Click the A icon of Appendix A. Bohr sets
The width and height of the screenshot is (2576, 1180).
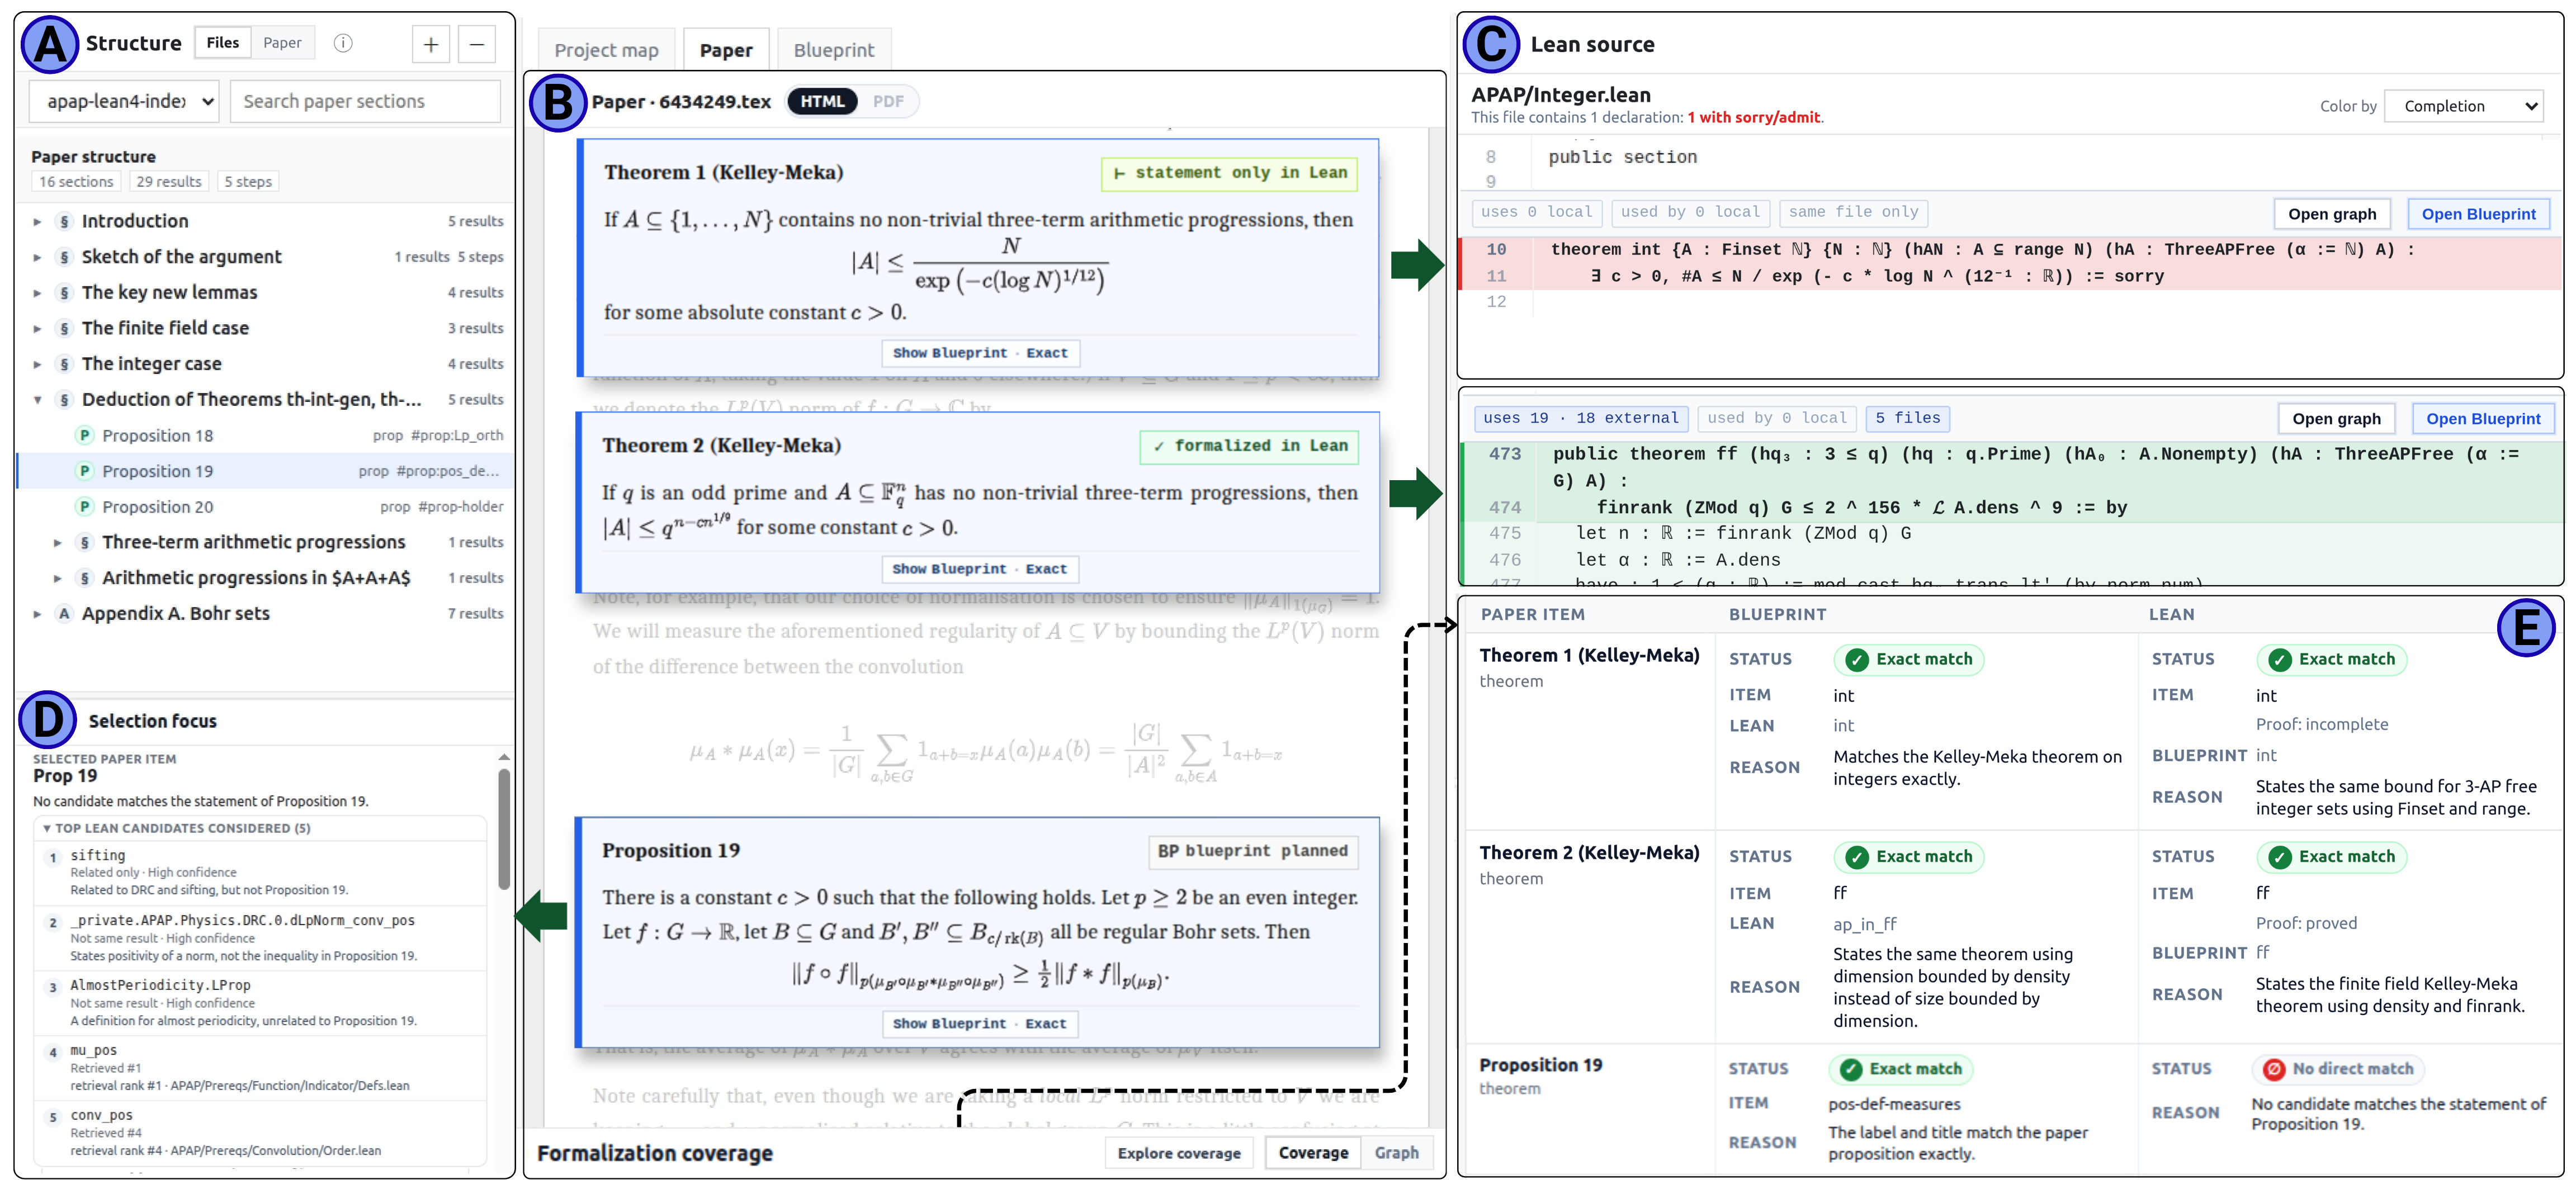click(64, 613)
